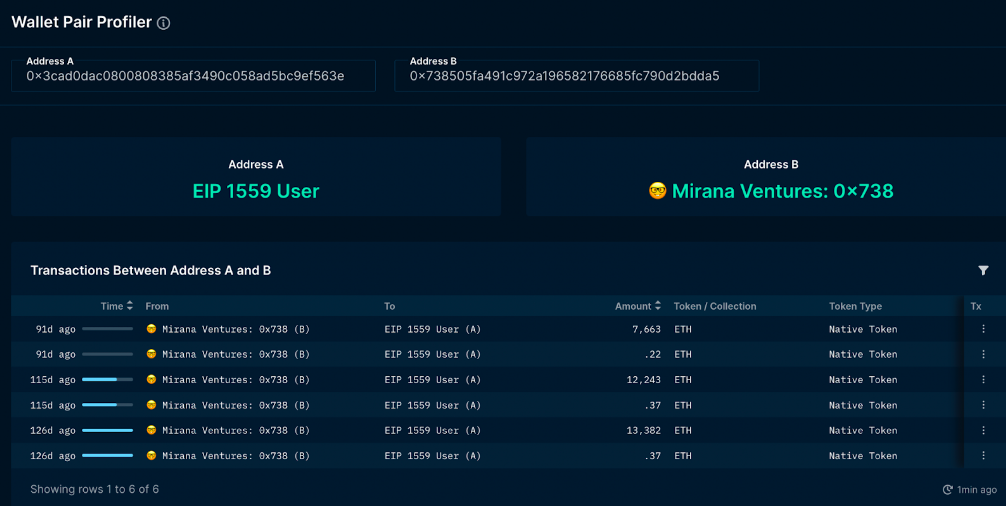Open the Mirana Ventures: 0x738 entity heading
Screen dimensions: 1006x506
(782, 191)
